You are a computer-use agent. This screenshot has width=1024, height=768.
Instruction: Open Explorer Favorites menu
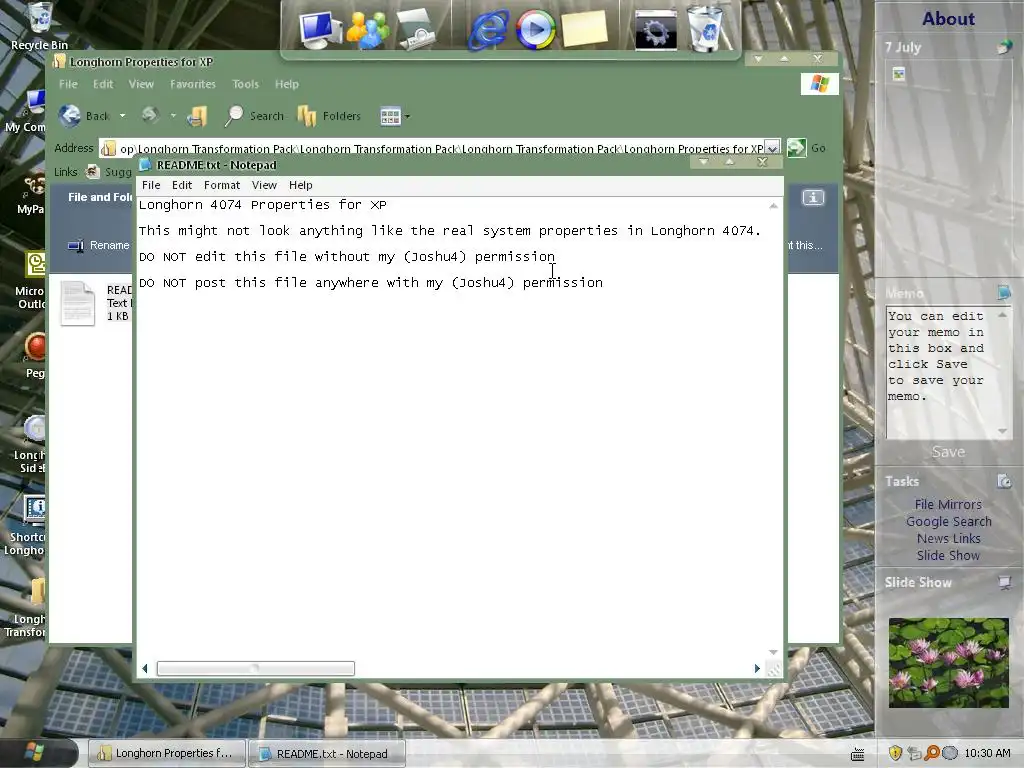point(193,84)
